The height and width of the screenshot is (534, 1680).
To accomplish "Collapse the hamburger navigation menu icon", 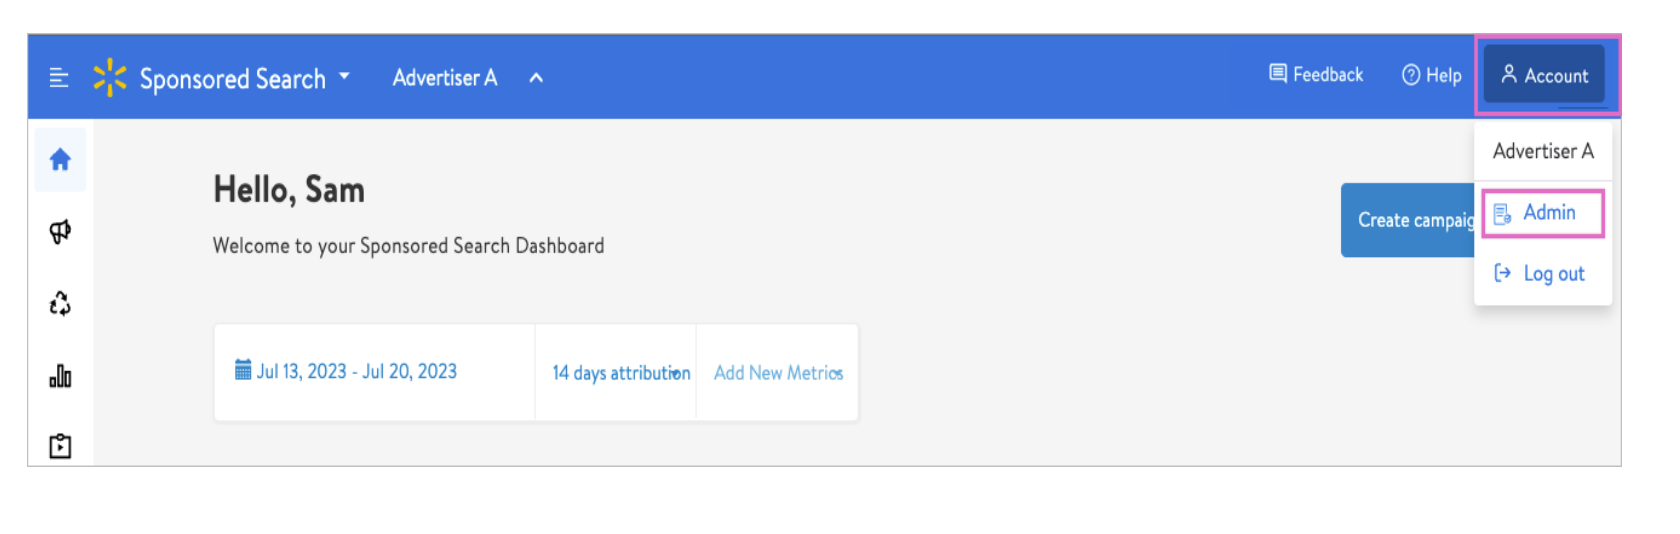I will click(59, 77).
